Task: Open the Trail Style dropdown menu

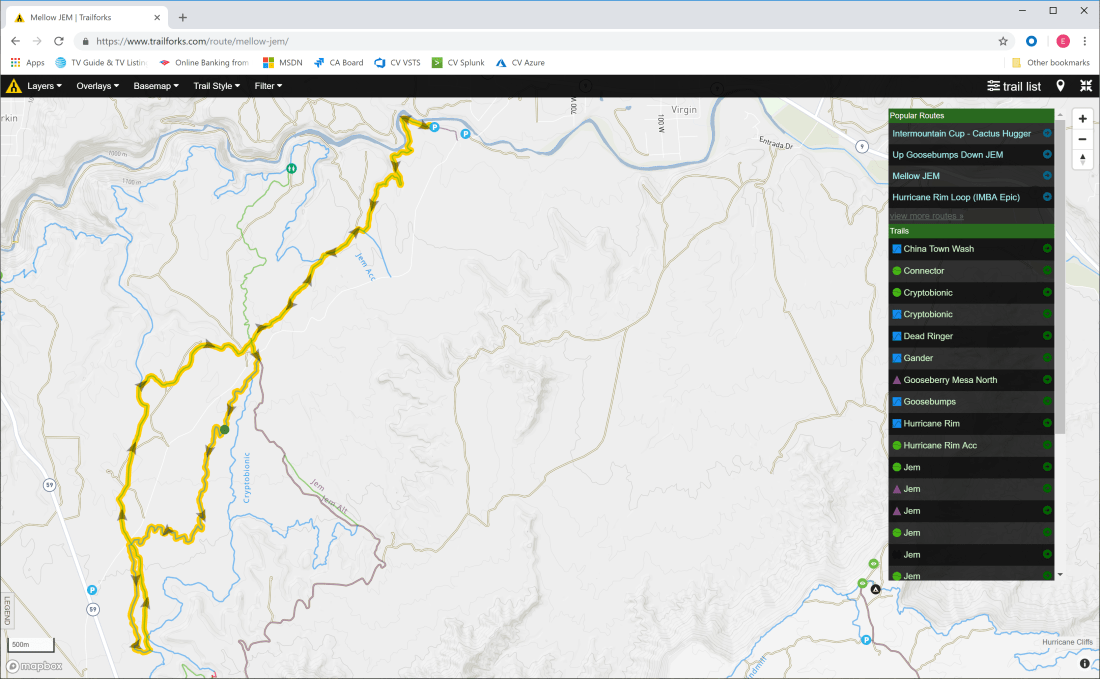Action: pos(216,86)
